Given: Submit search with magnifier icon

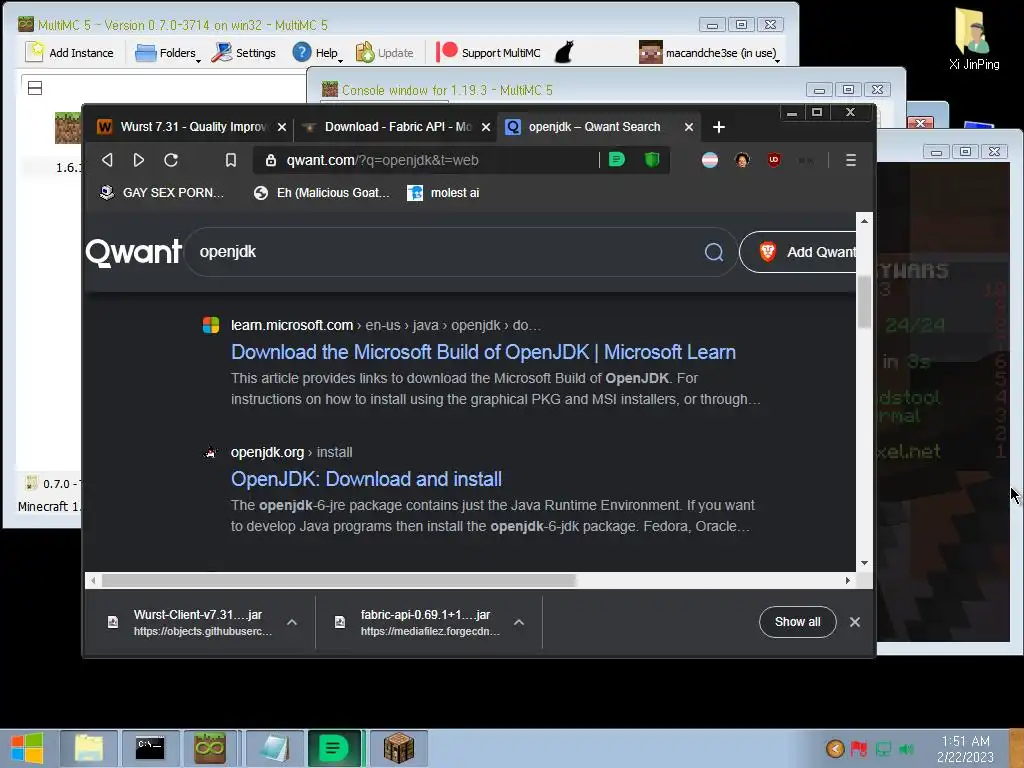Looking at the screenshot, I should (714, 252).
